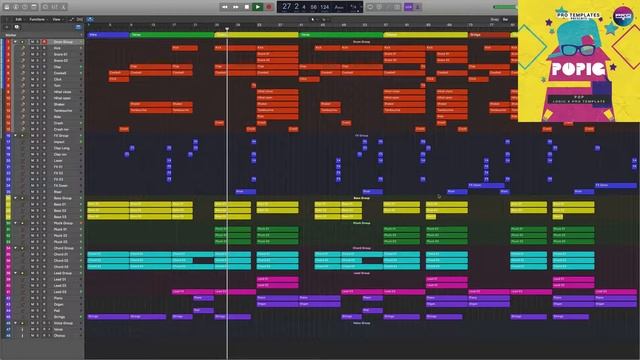
Task: Select the first yellow Chorus arrangement marker
Action: [x=256, y=35]
